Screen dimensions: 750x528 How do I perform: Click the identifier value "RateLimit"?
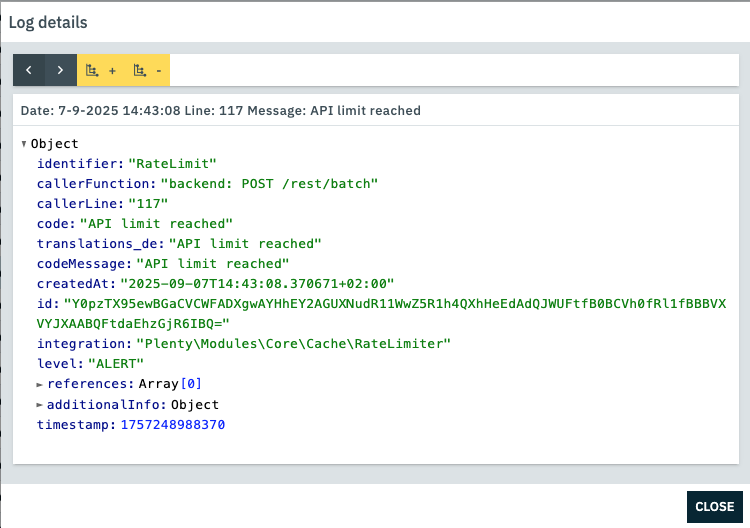[x=172, y=164]
